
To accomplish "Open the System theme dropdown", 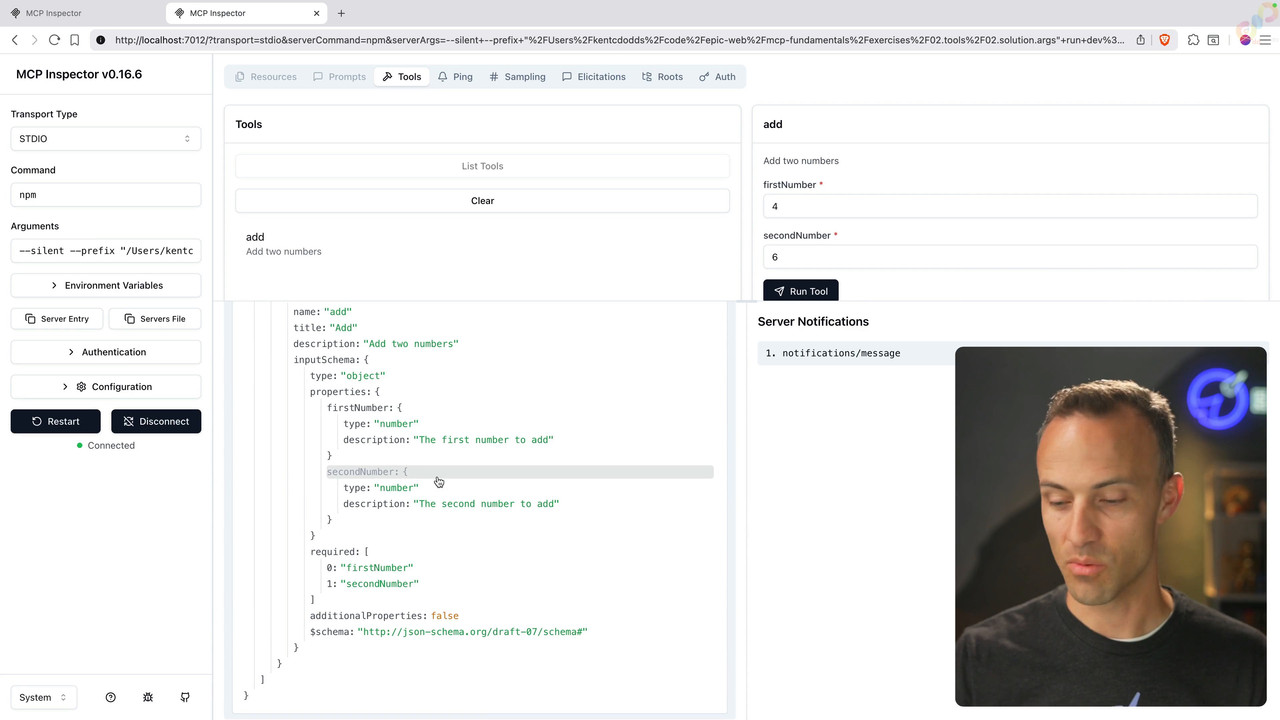I will point(43,697).
